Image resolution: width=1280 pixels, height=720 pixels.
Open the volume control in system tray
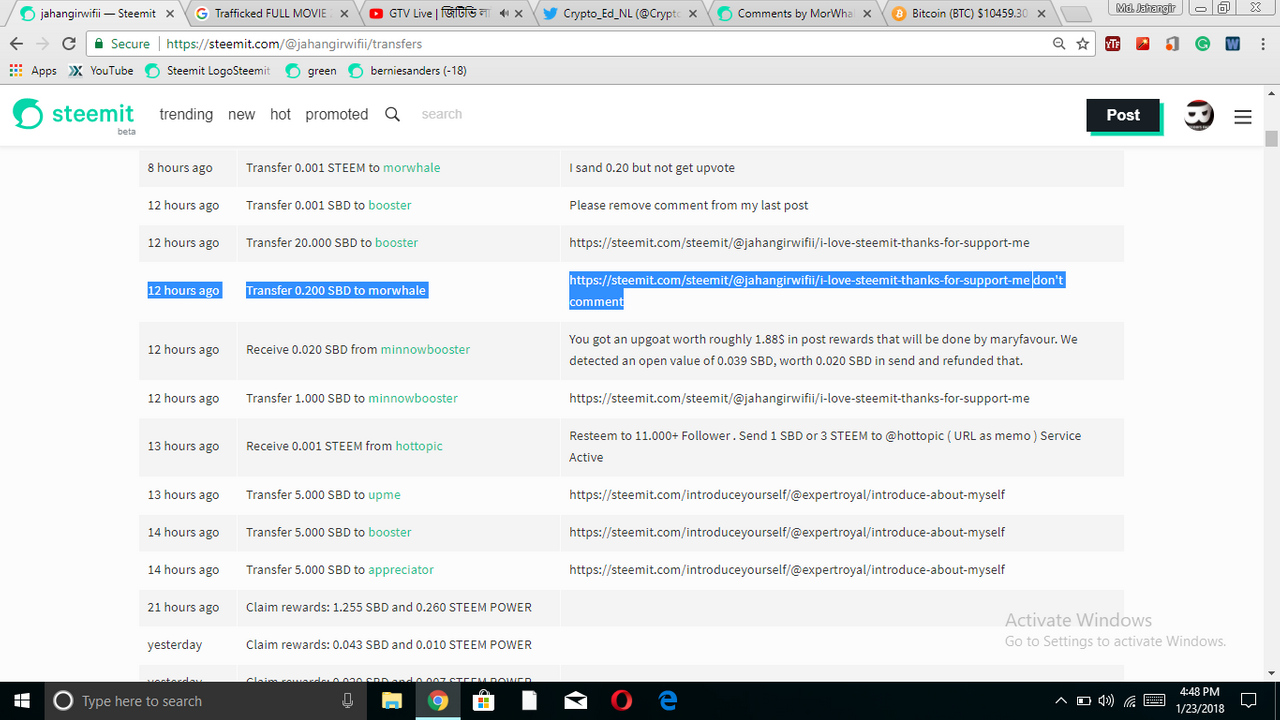click(x=1106, y=701)
